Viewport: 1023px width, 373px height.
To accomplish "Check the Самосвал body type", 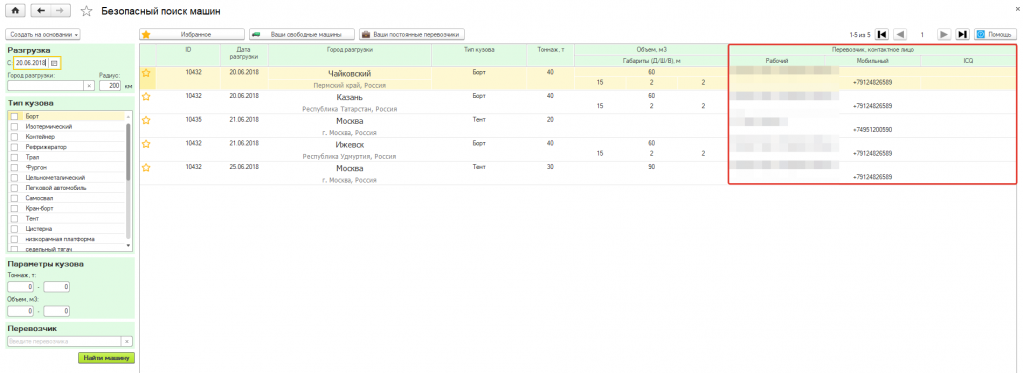I will point(14,198).
